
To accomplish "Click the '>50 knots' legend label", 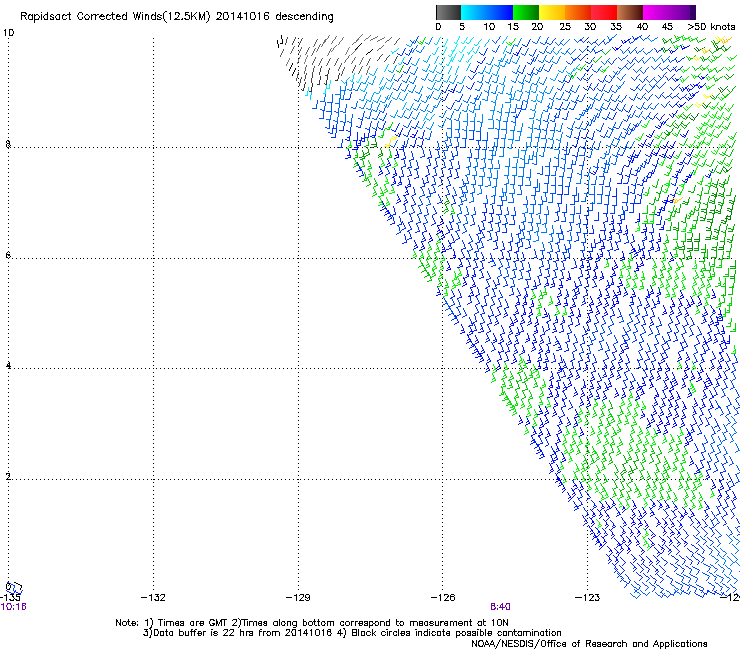I will pyautogui.click(x=711, y=27).
